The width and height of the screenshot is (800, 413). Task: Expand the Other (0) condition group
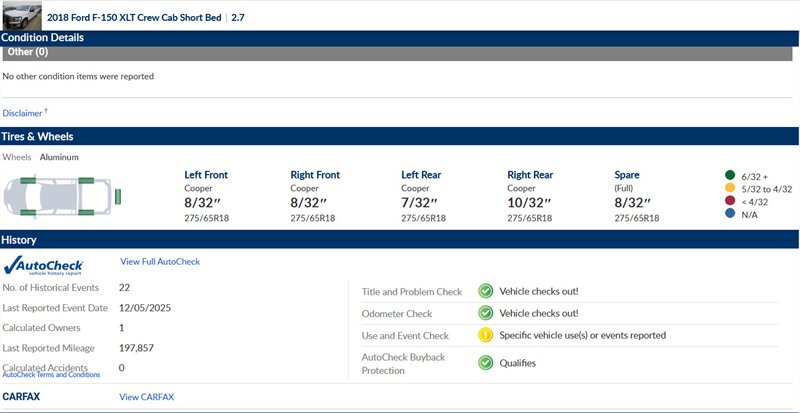(x=400, y=53)
